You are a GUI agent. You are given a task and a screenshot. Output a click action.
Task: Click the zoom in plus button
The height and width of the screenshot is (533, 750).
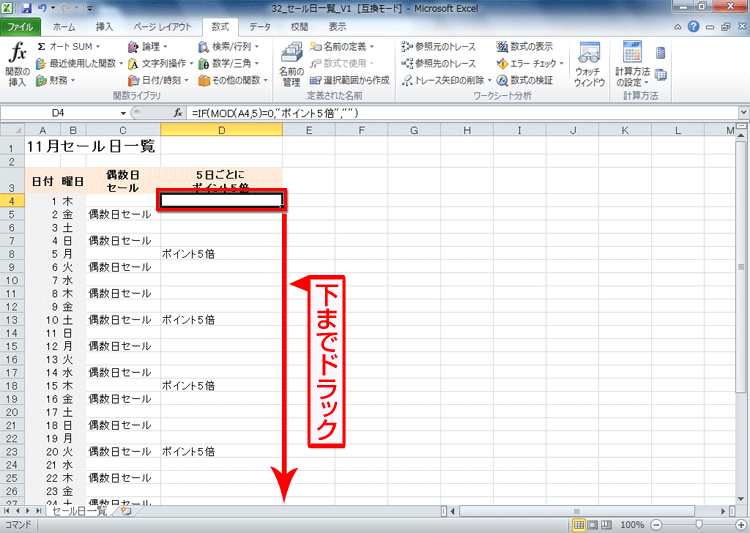click(742, 525)
